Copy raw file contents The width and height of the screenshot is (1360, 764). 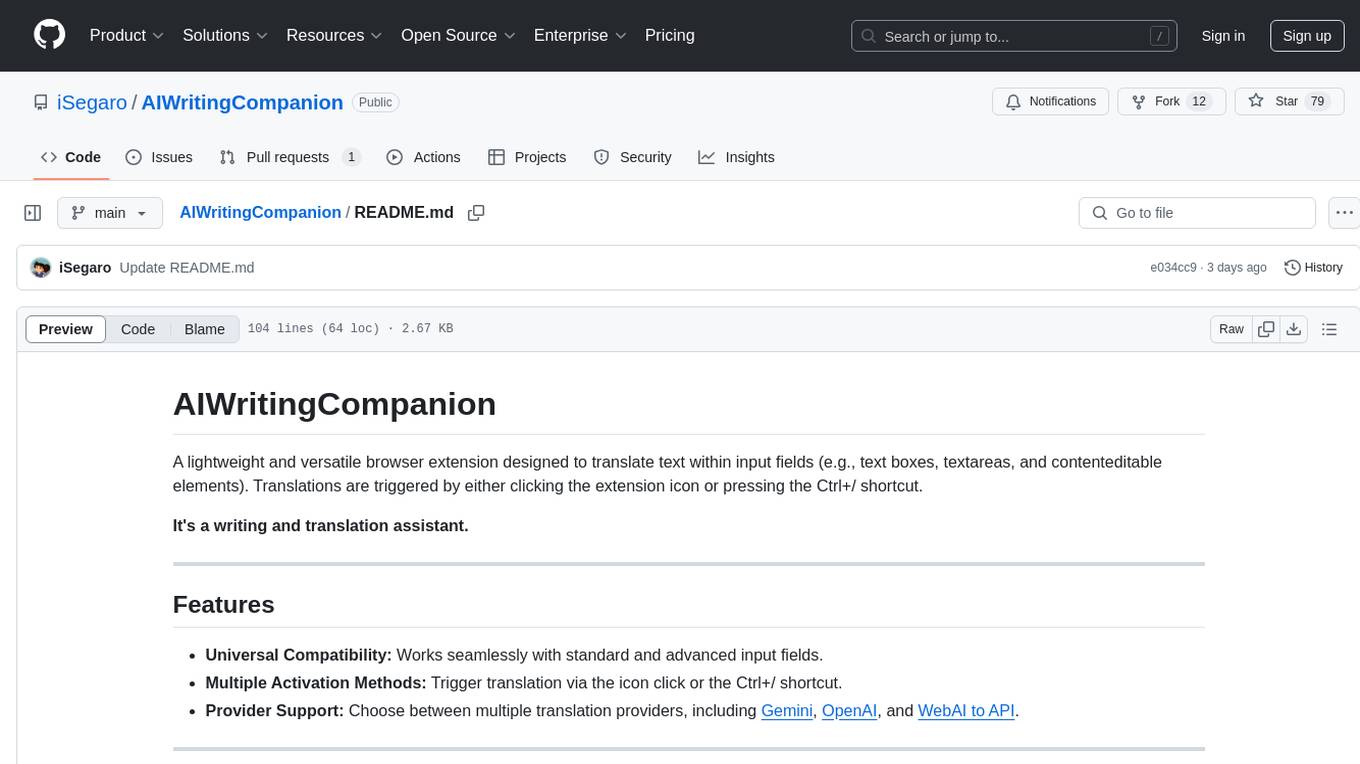point(1266,329)
